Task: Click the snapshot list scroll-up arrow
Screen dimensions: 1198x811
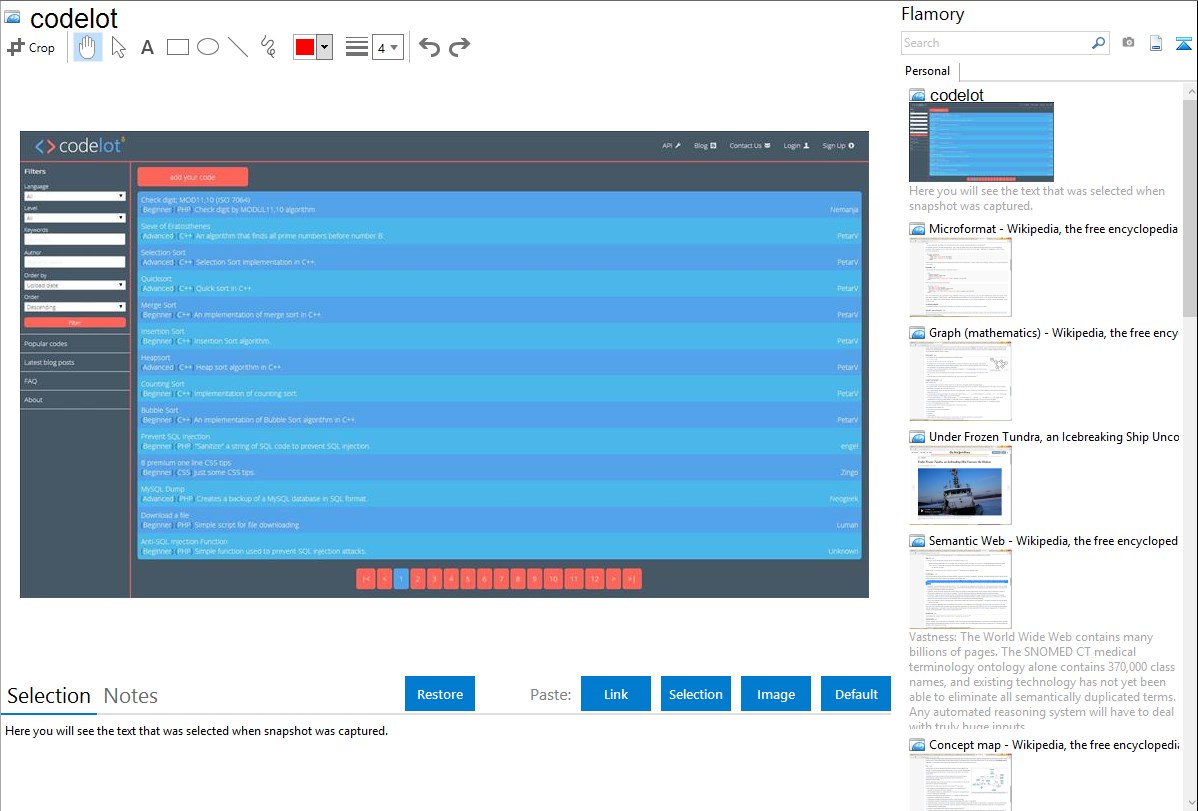Action: 1190,91
